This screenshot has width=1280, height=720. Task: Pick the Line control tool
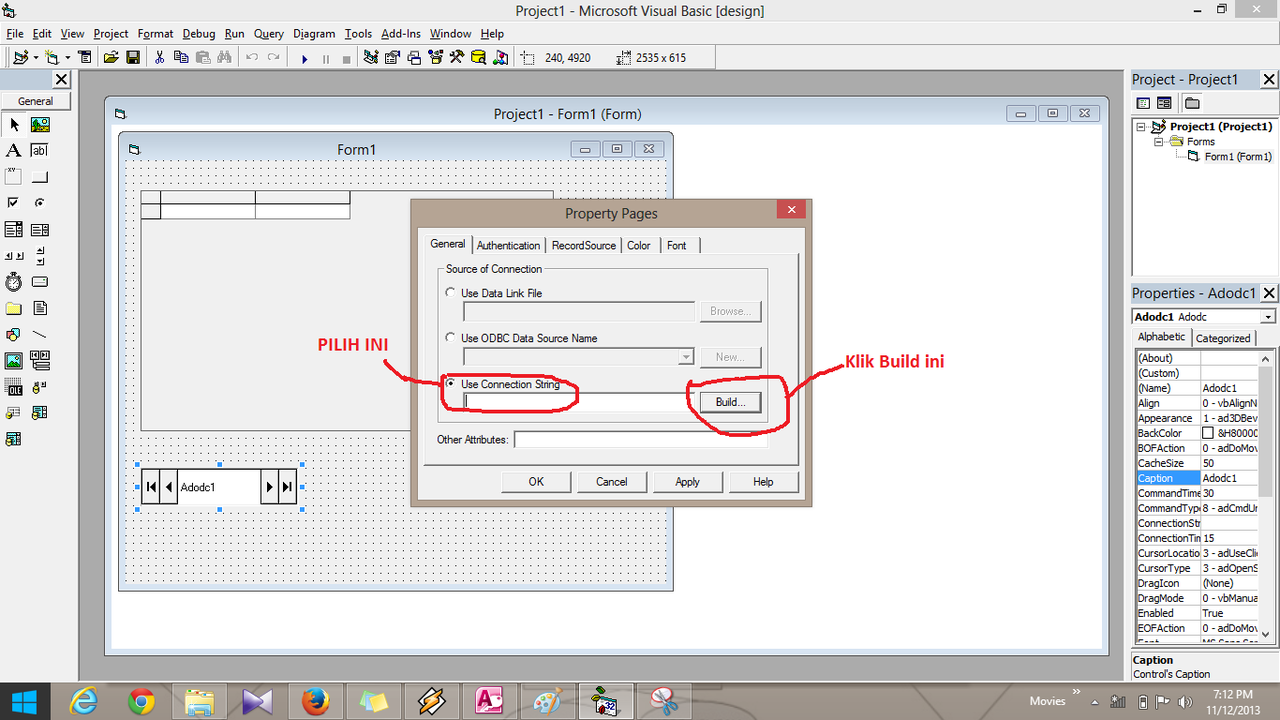40,334
